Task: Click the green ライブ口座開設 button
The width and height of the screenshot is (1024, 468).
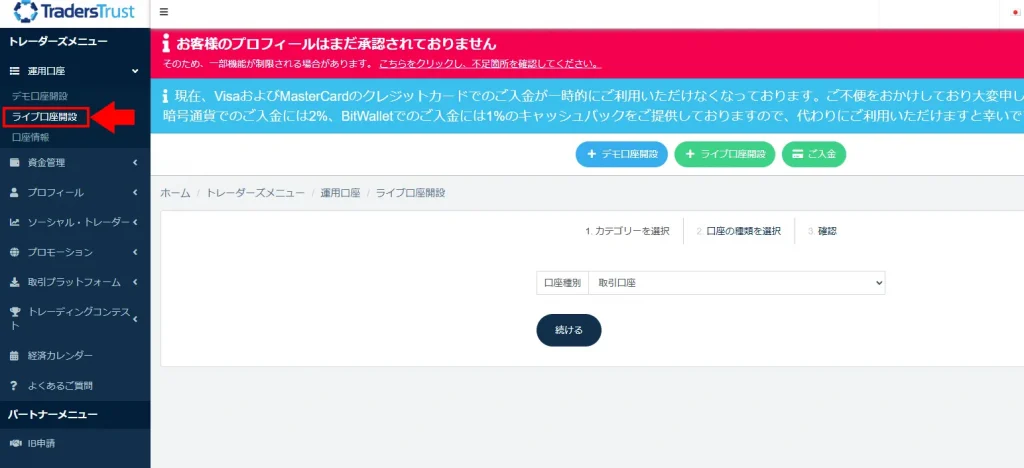Action: (x=724, y=155)
